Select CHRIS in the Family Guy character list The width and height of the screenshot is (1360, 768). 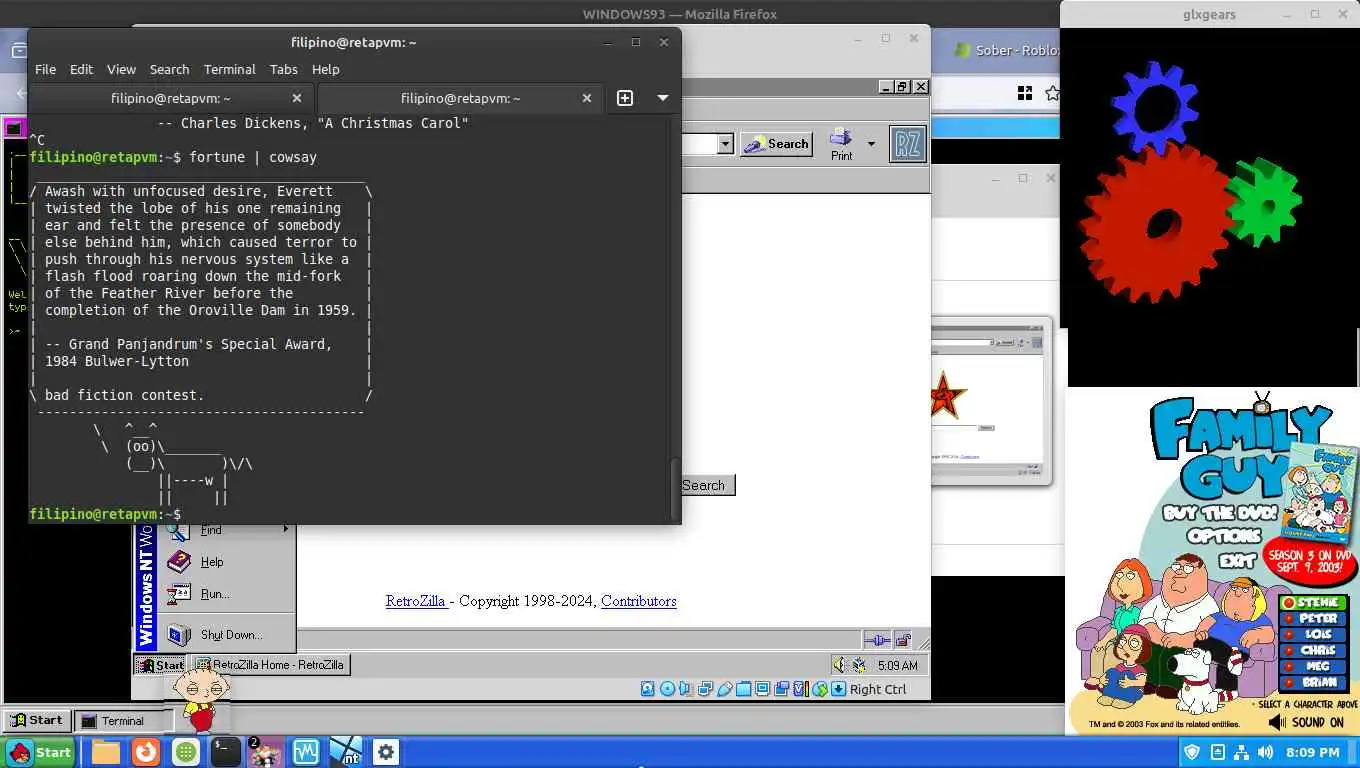click(1315, 651)
